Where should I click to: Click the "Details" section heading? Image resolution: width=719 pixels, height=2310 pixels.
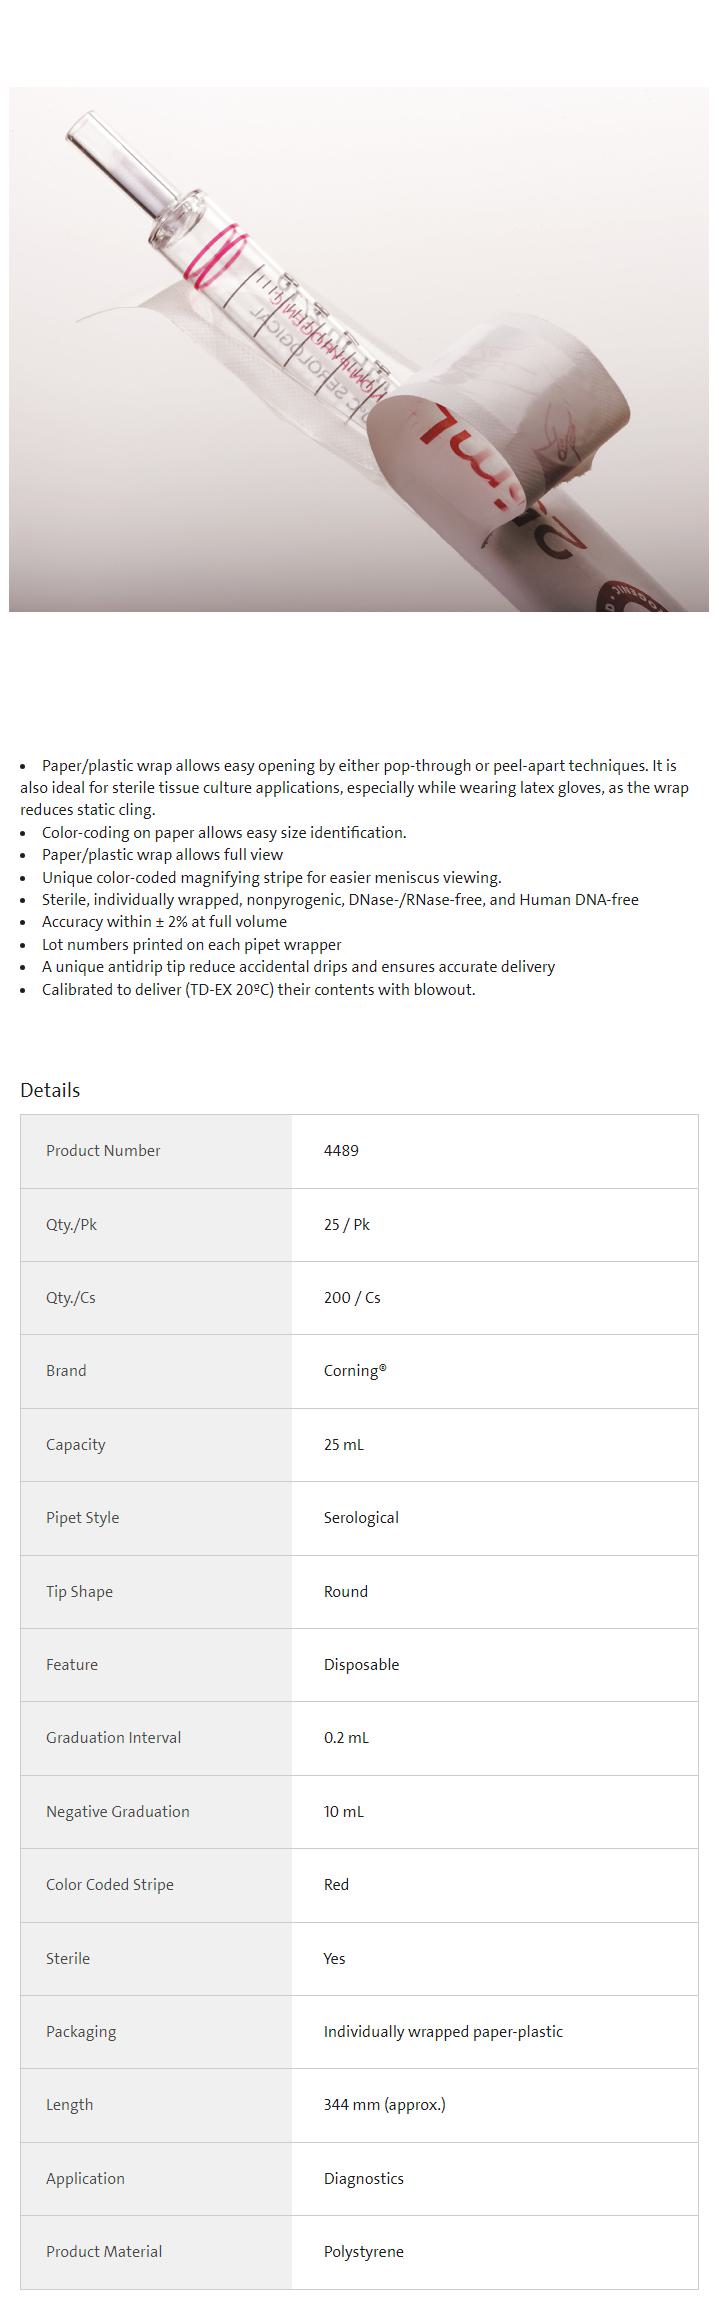[x=50, y=1090]
